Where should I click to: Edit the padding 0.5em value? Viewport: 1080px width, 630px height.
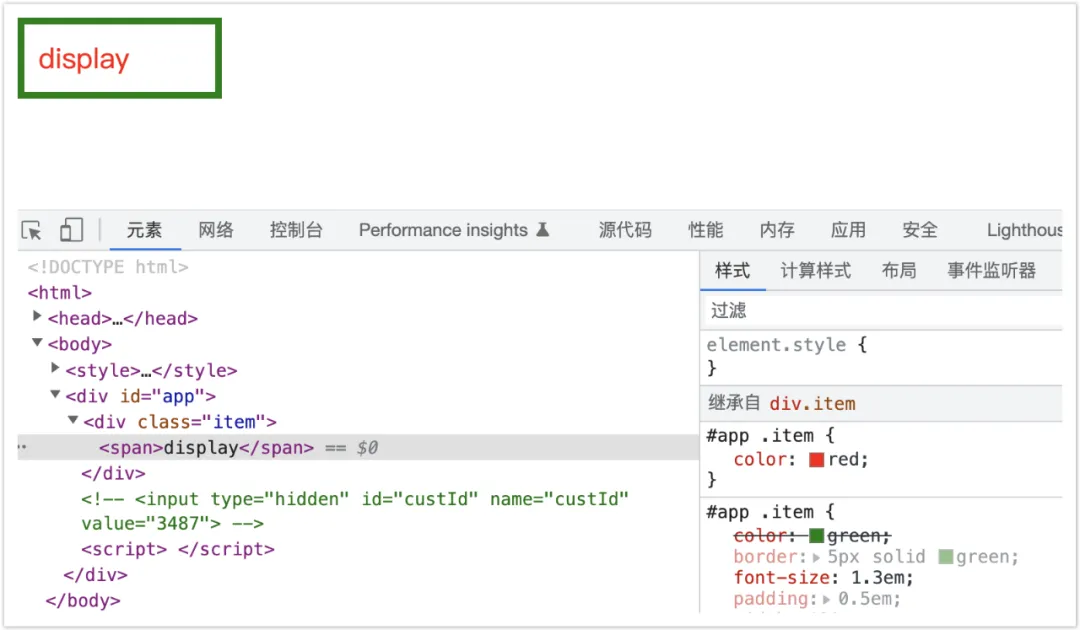[865, 598]
